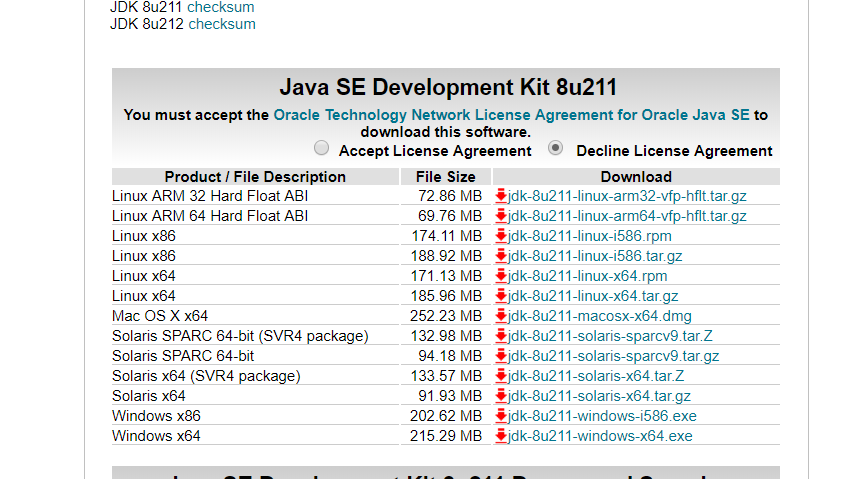Screen dimensions: 844x479
Task: Click Windows x86 description text
Action: pos(156,415)
